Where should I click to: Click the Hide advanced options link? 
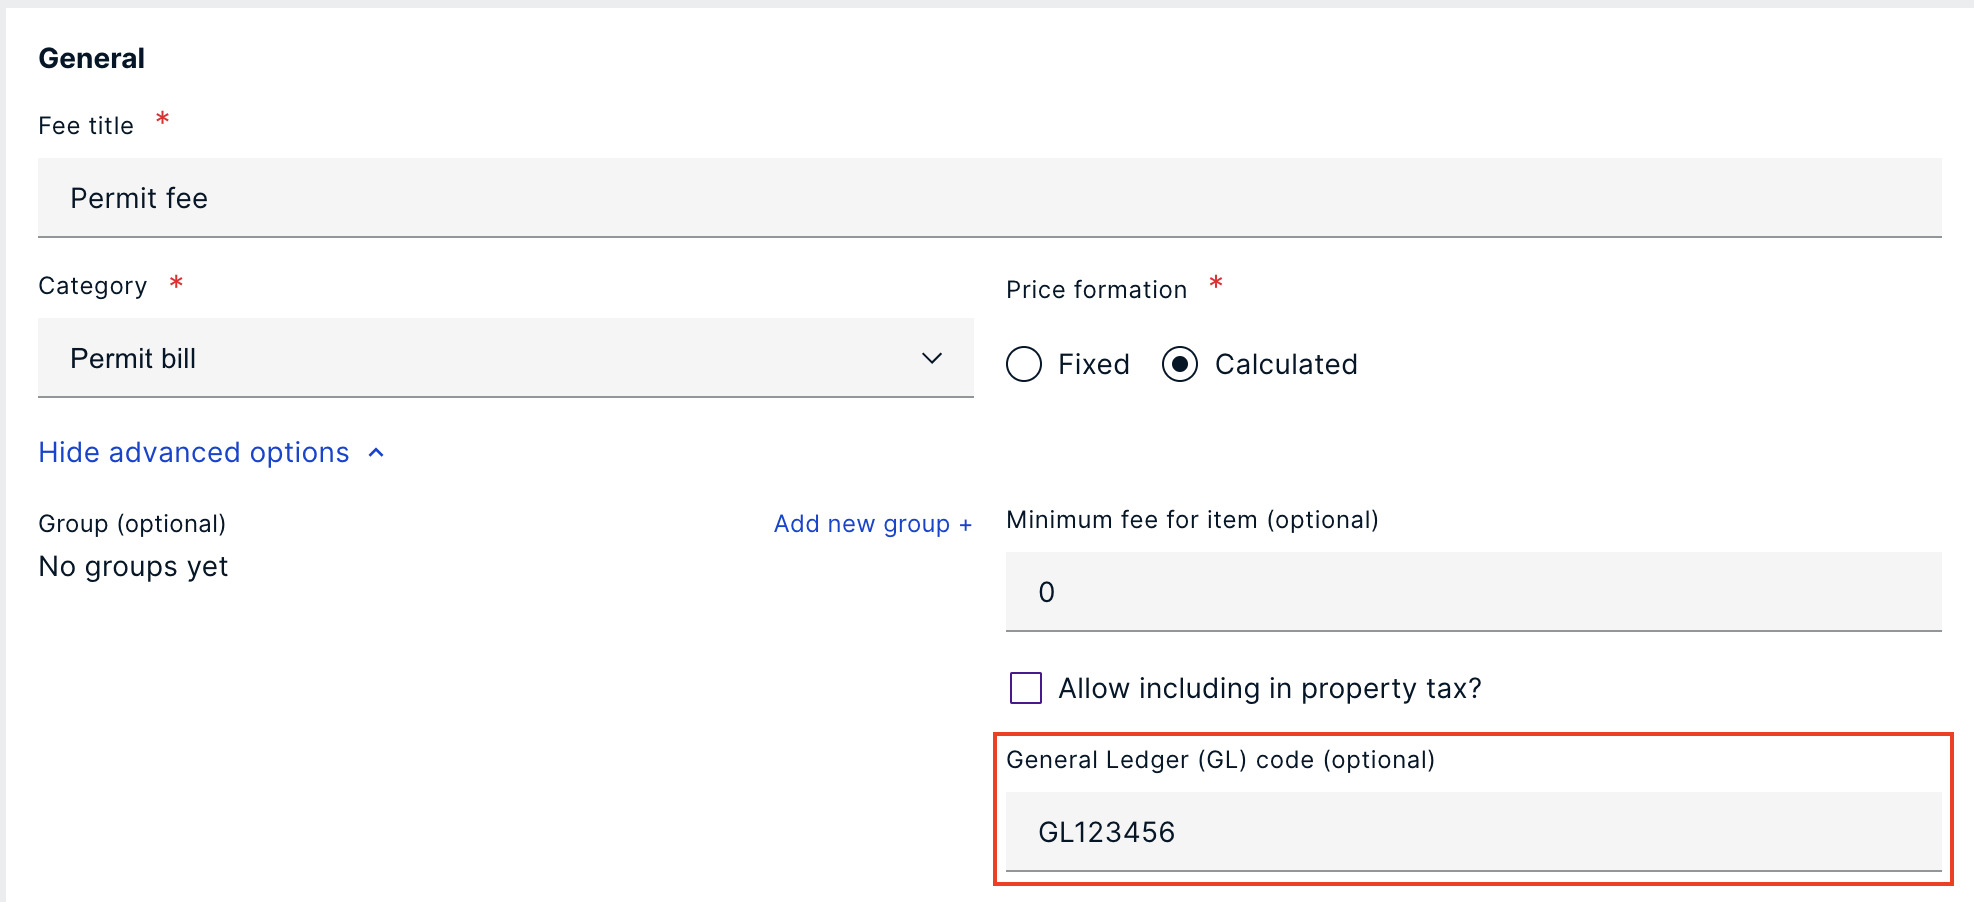194,453
